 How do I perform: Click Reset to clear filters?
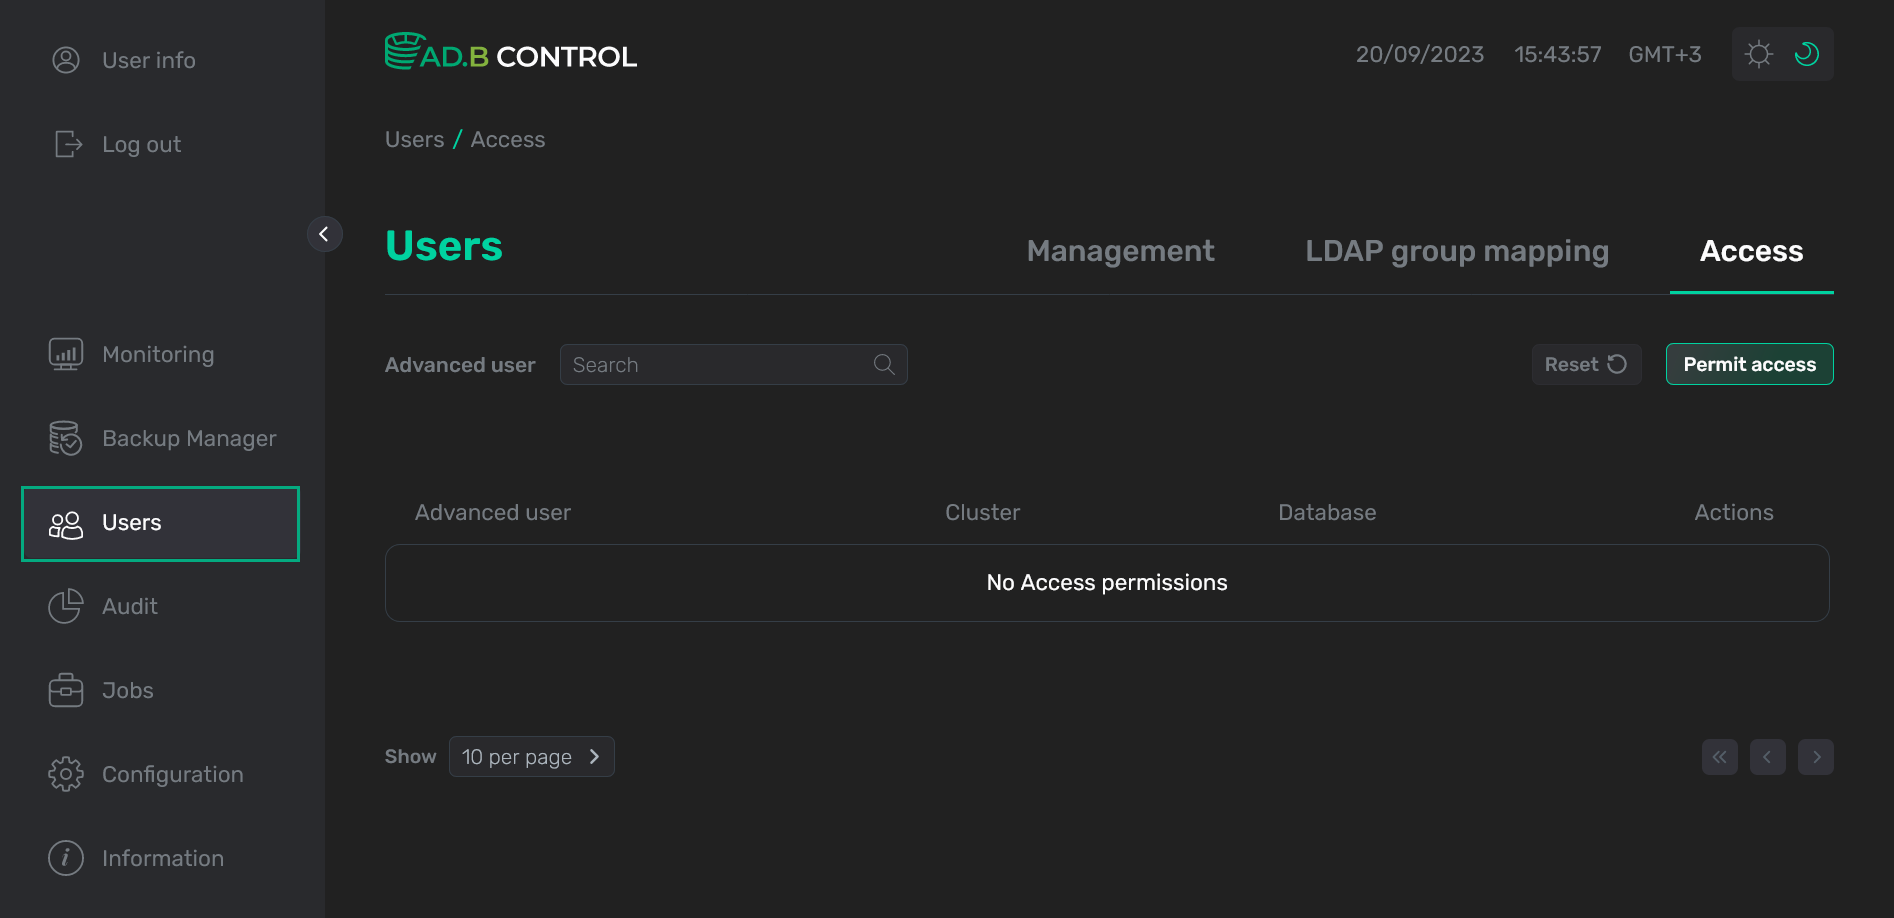[1586, 364]
